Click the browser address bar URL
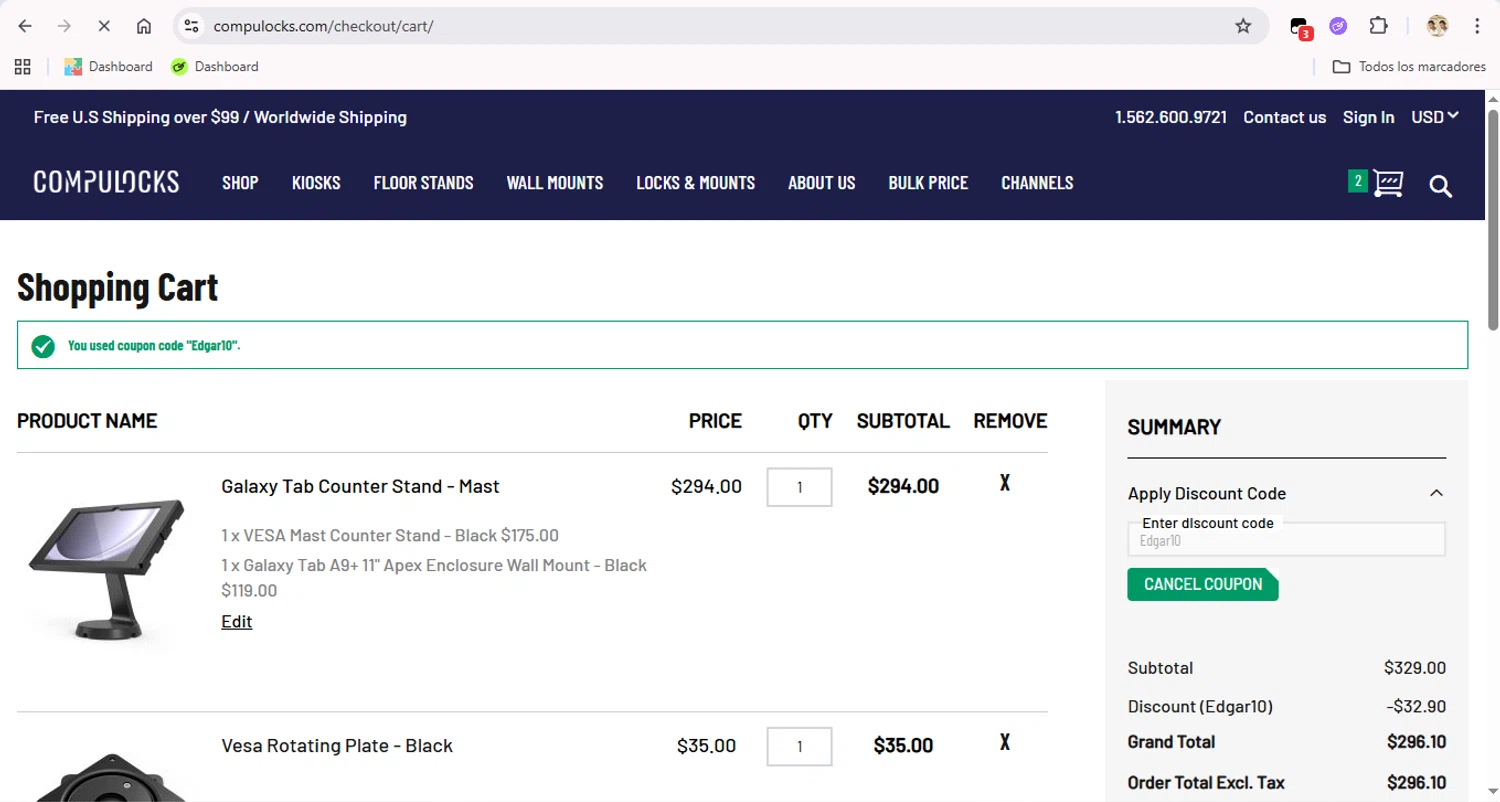1500x802 pixels. 323,26
